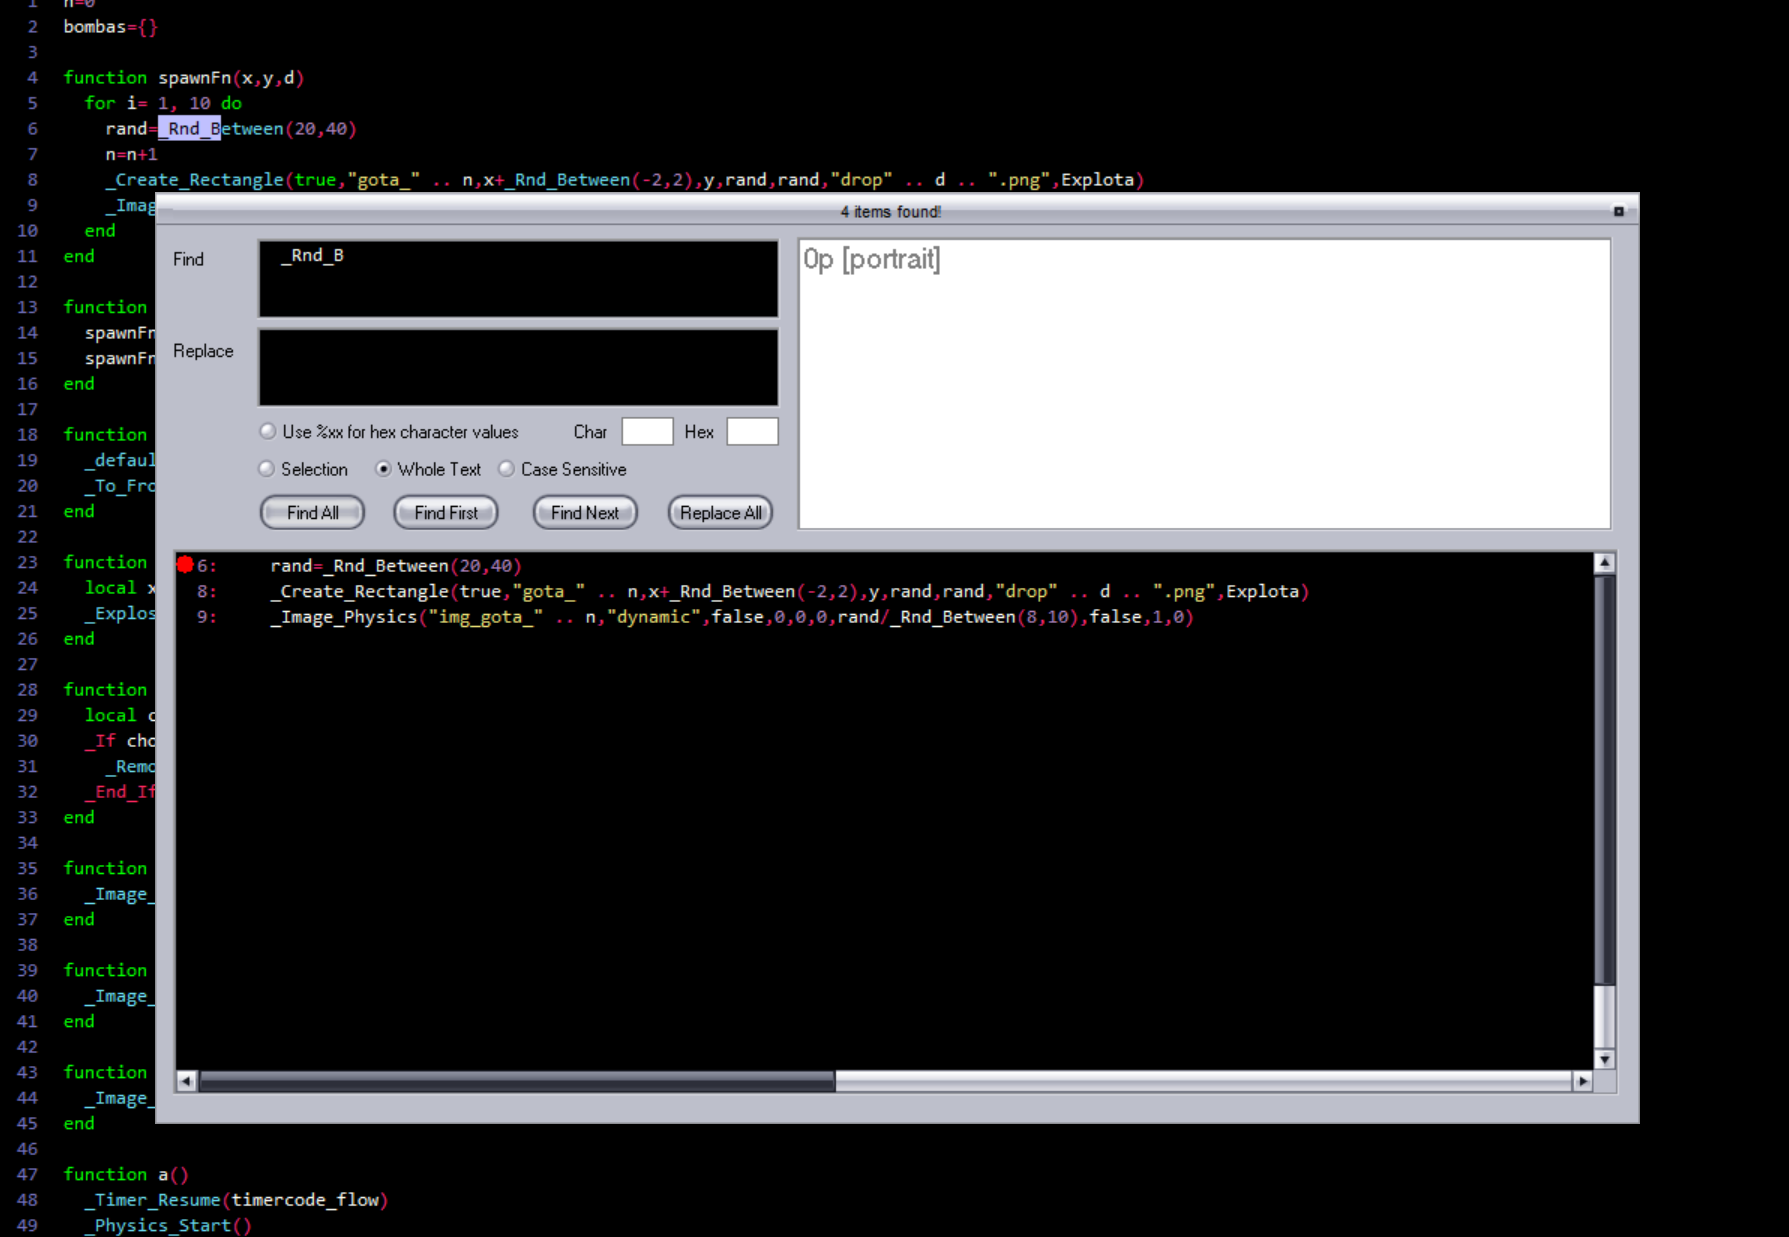This screenshot has height=1237, width=1789.
Task: Click the red marker on result line 6
Action: [x=185, y=565]
